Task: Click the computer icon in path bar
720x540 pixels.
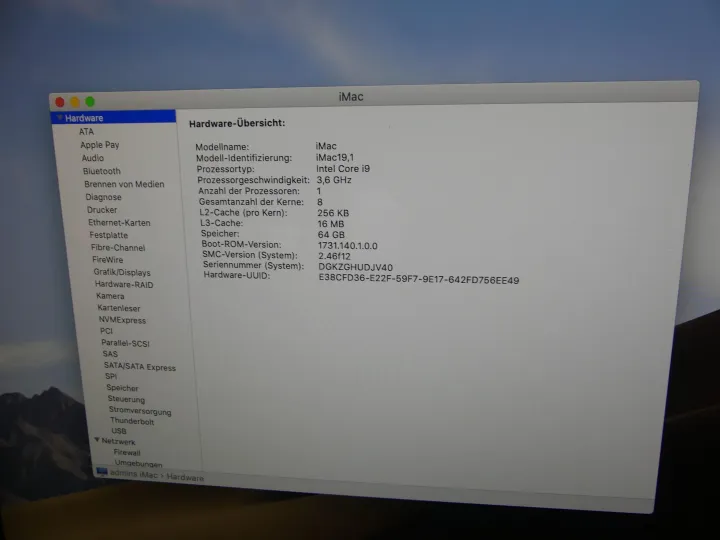Action: (x=102, y=472)
